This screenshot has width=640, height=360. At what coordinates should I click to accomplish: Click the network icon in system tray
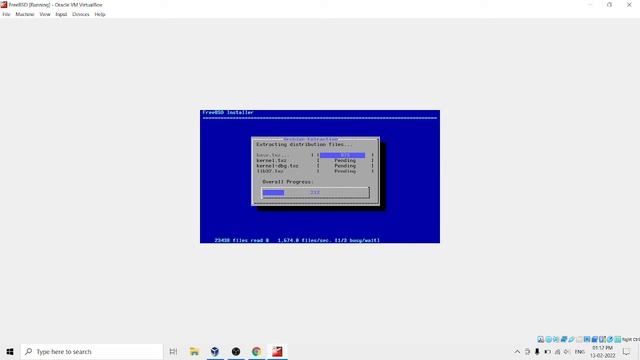tap(557, 351)
